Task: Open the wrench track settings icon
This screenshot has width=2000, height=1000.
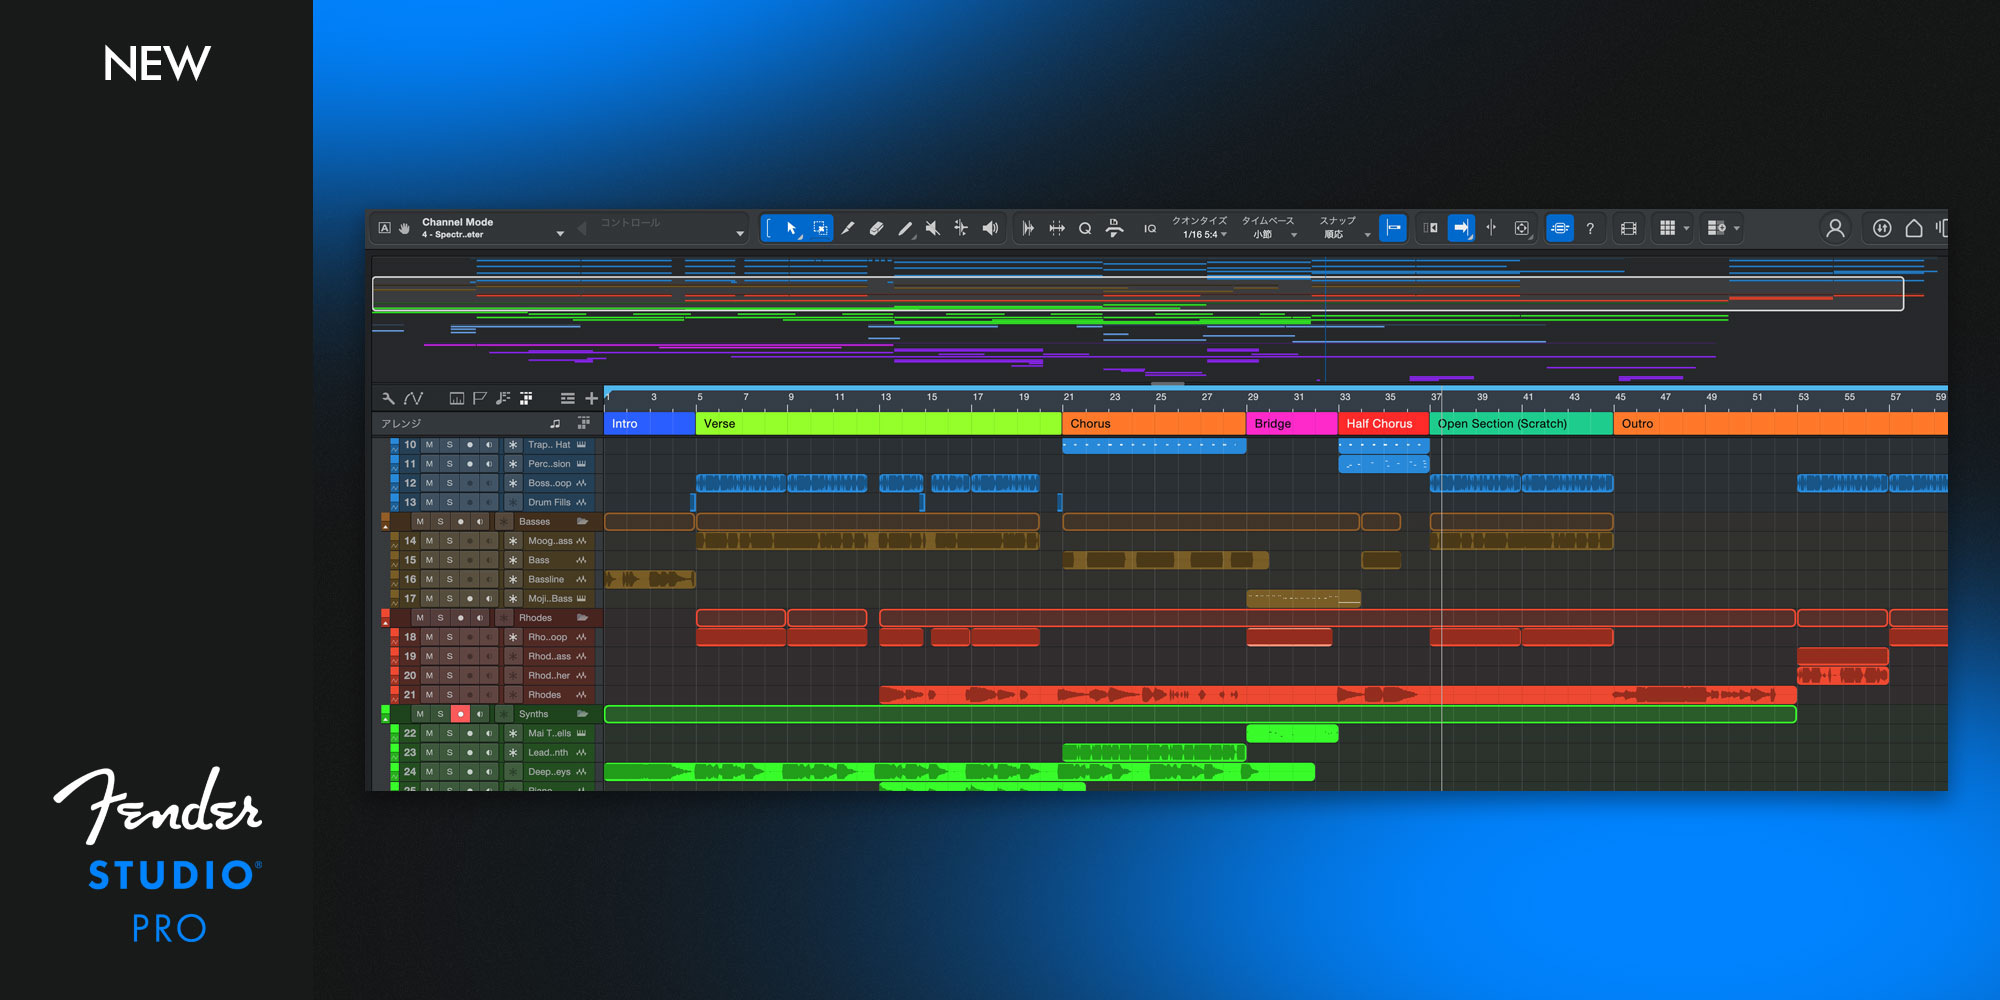Action: (x=388, y=398)
